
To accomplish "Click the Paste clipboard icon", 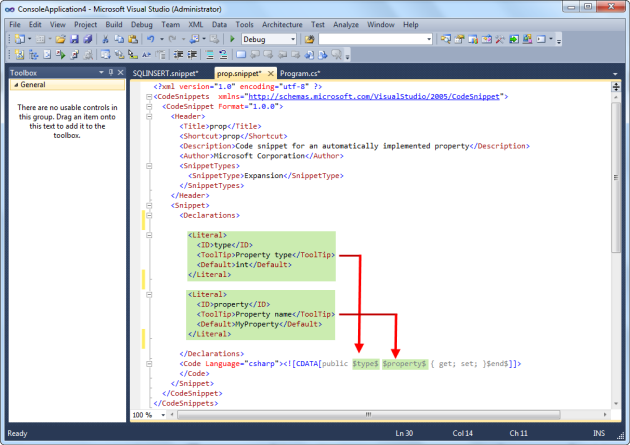I will [132, 39].
